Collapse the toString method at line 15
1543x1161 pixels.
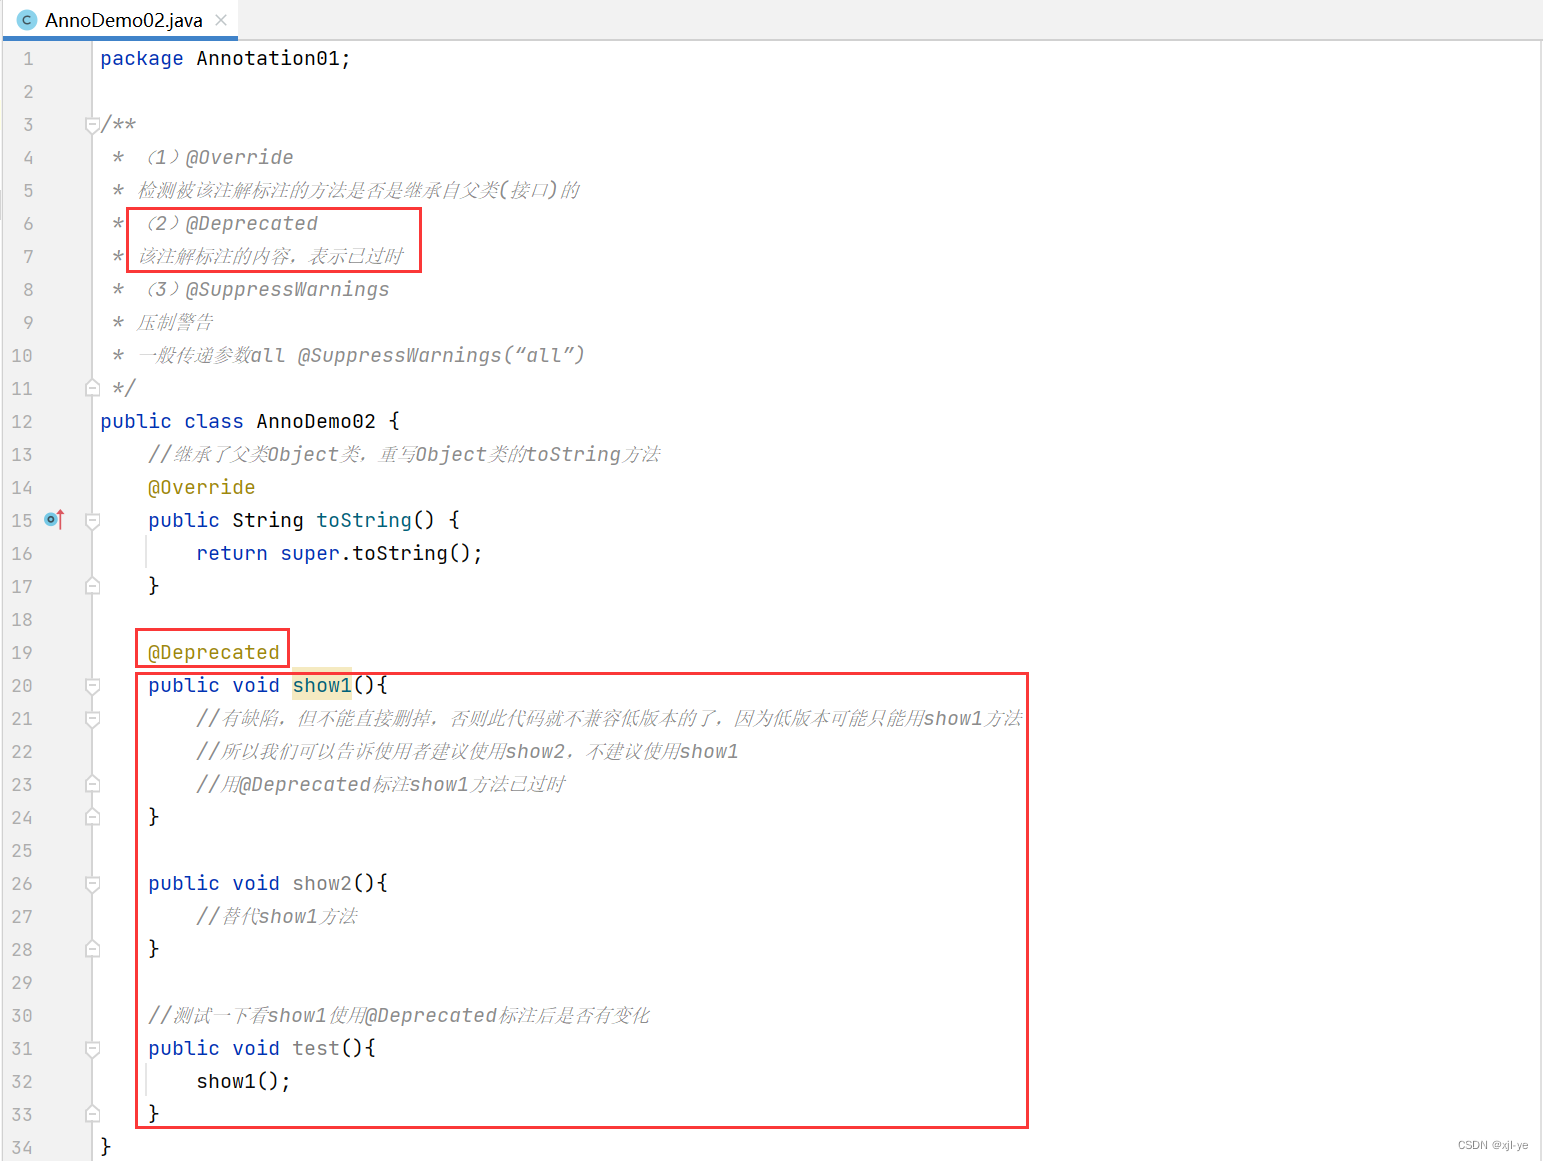(92, 520)
